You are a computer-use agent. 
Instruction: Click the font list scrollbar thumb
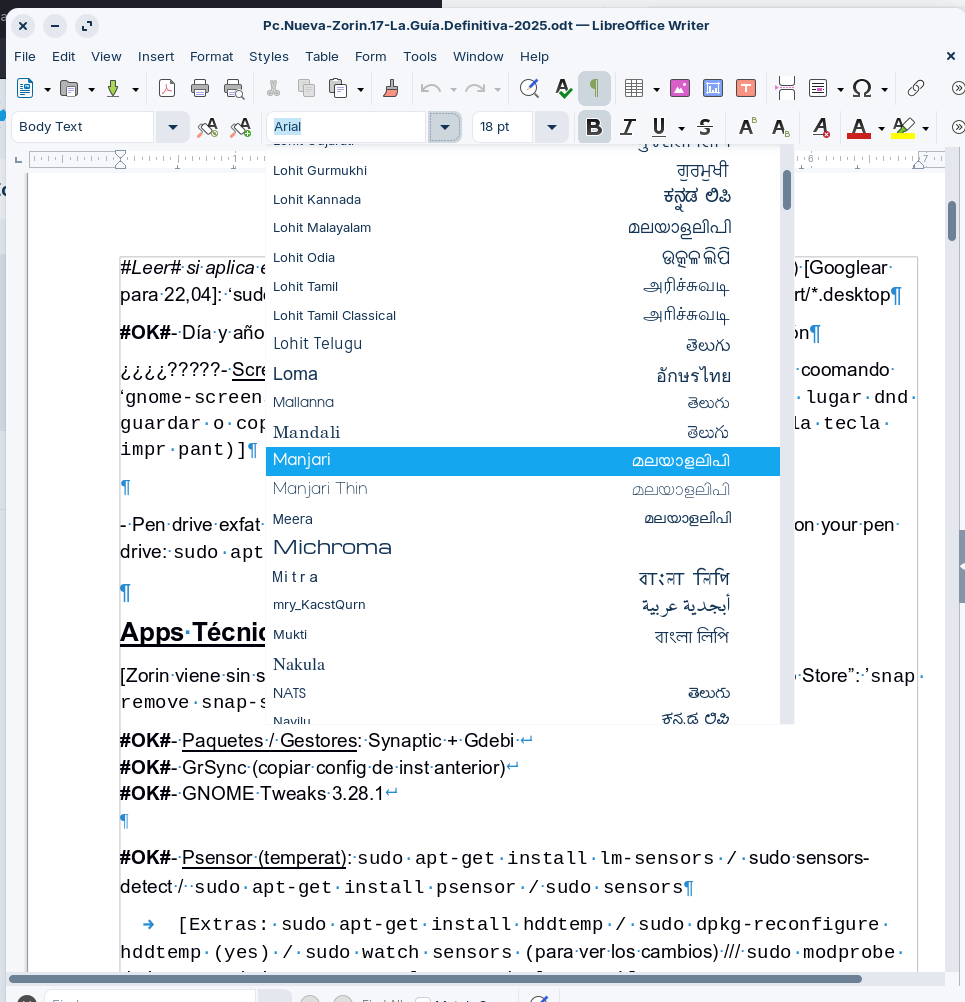click(787, 190)
